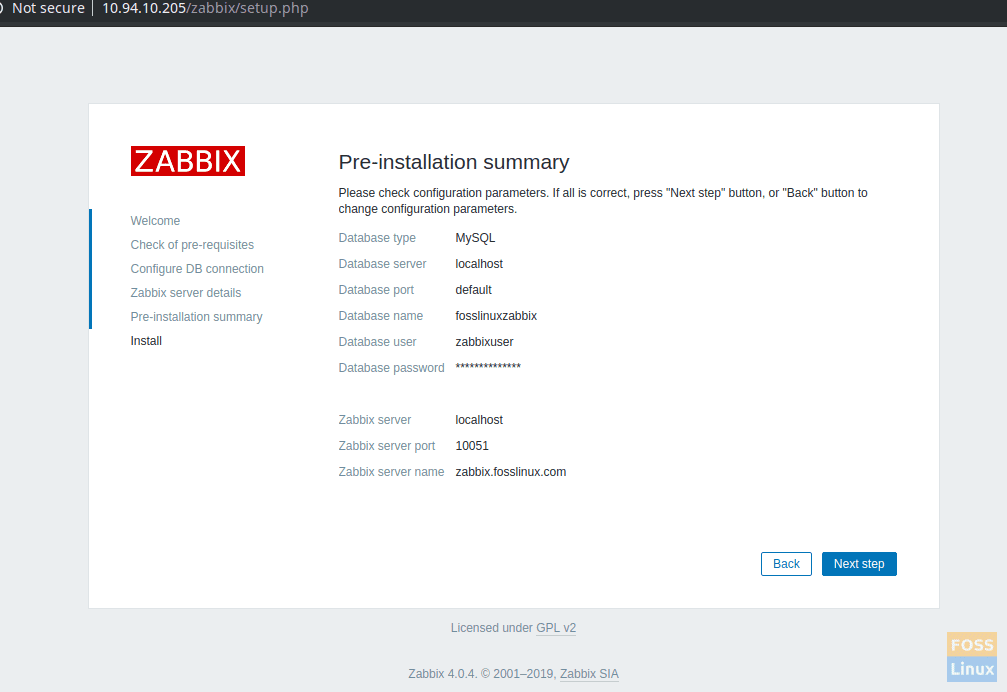Click the ZABBIX logo
The height and width of the screenshot is (692, 1007).
(188, 160)
